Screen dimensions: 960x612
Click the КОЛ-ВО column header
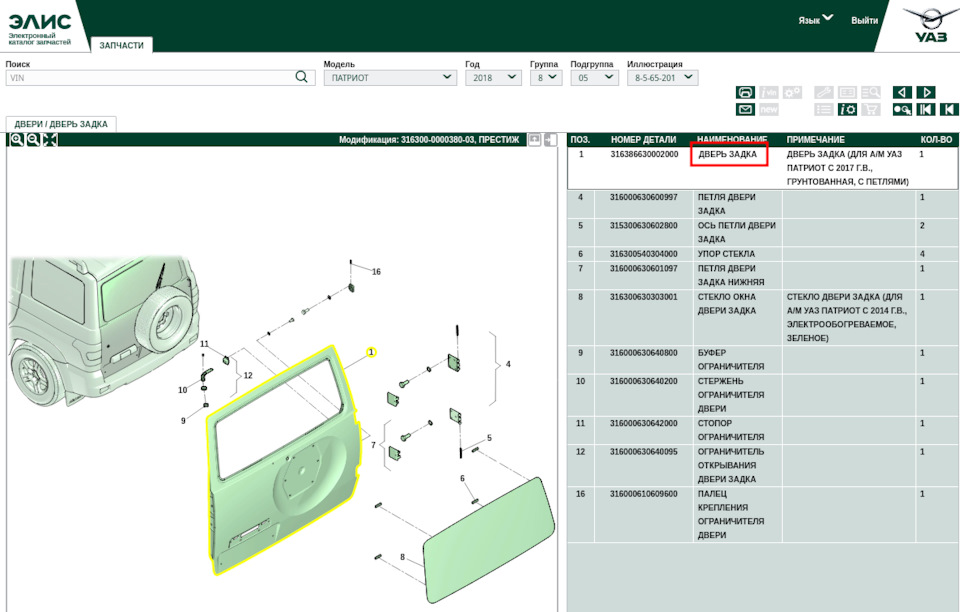(936, 140)
